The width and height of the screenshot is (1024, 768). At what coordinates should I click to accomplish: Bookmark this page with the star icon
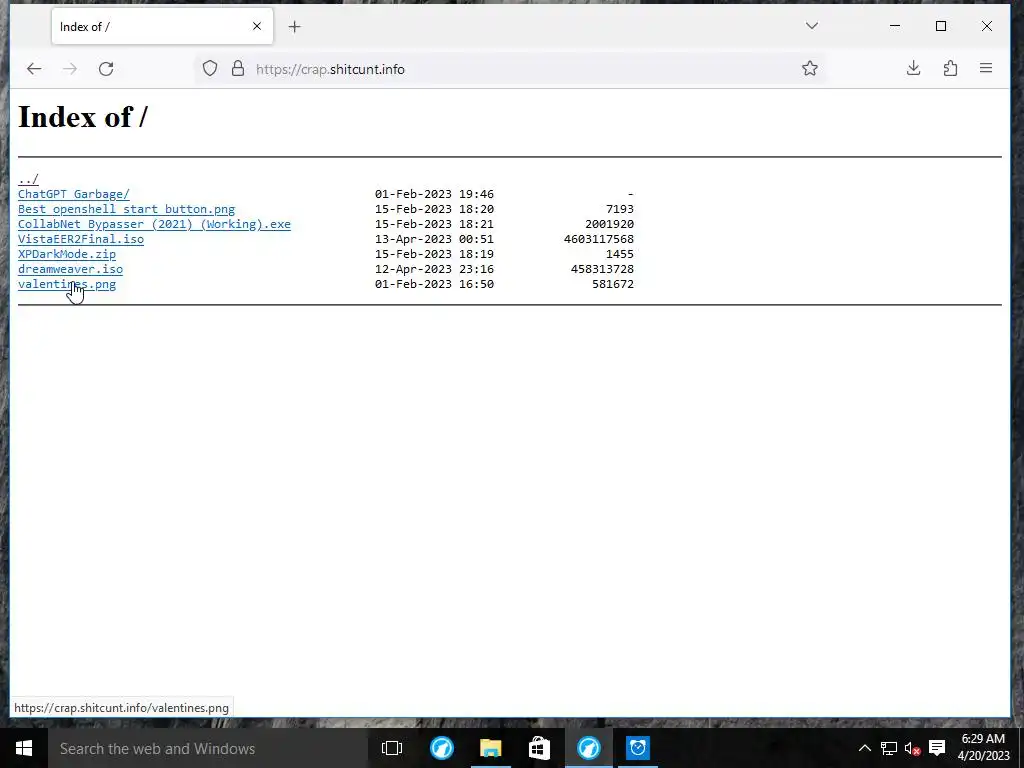(x=810, y=69)
